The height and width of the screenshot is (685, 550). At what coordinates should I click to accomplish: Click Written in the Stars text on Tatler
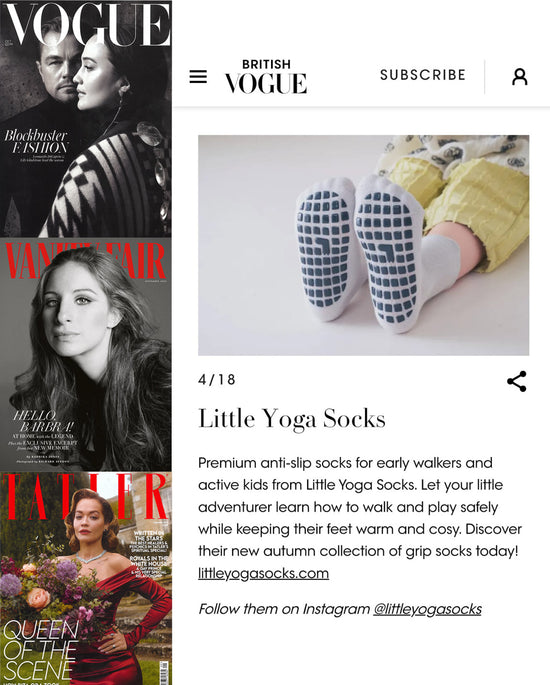pos(149,536)
